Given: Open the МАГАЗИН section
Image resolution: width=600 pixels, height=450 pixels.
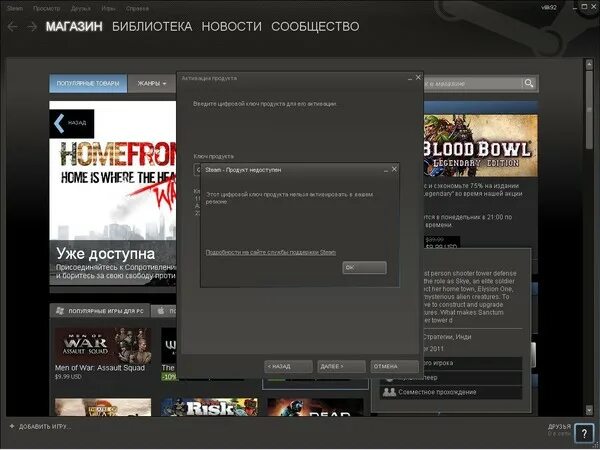Looking at the screenshot, I should 74,26.
